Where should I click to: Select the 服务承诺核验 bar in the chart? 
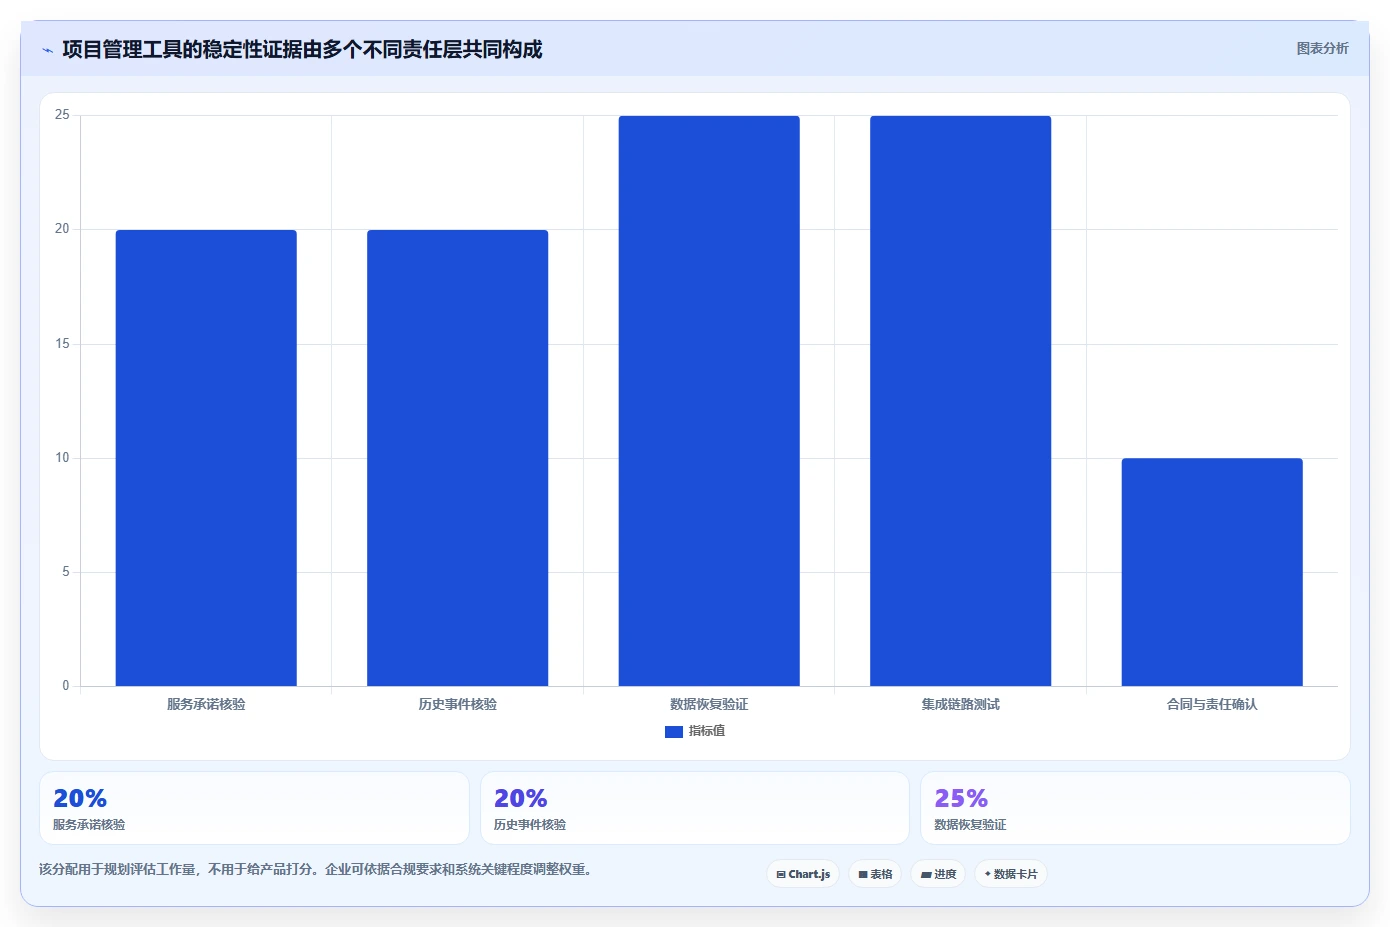pos(206,458)
